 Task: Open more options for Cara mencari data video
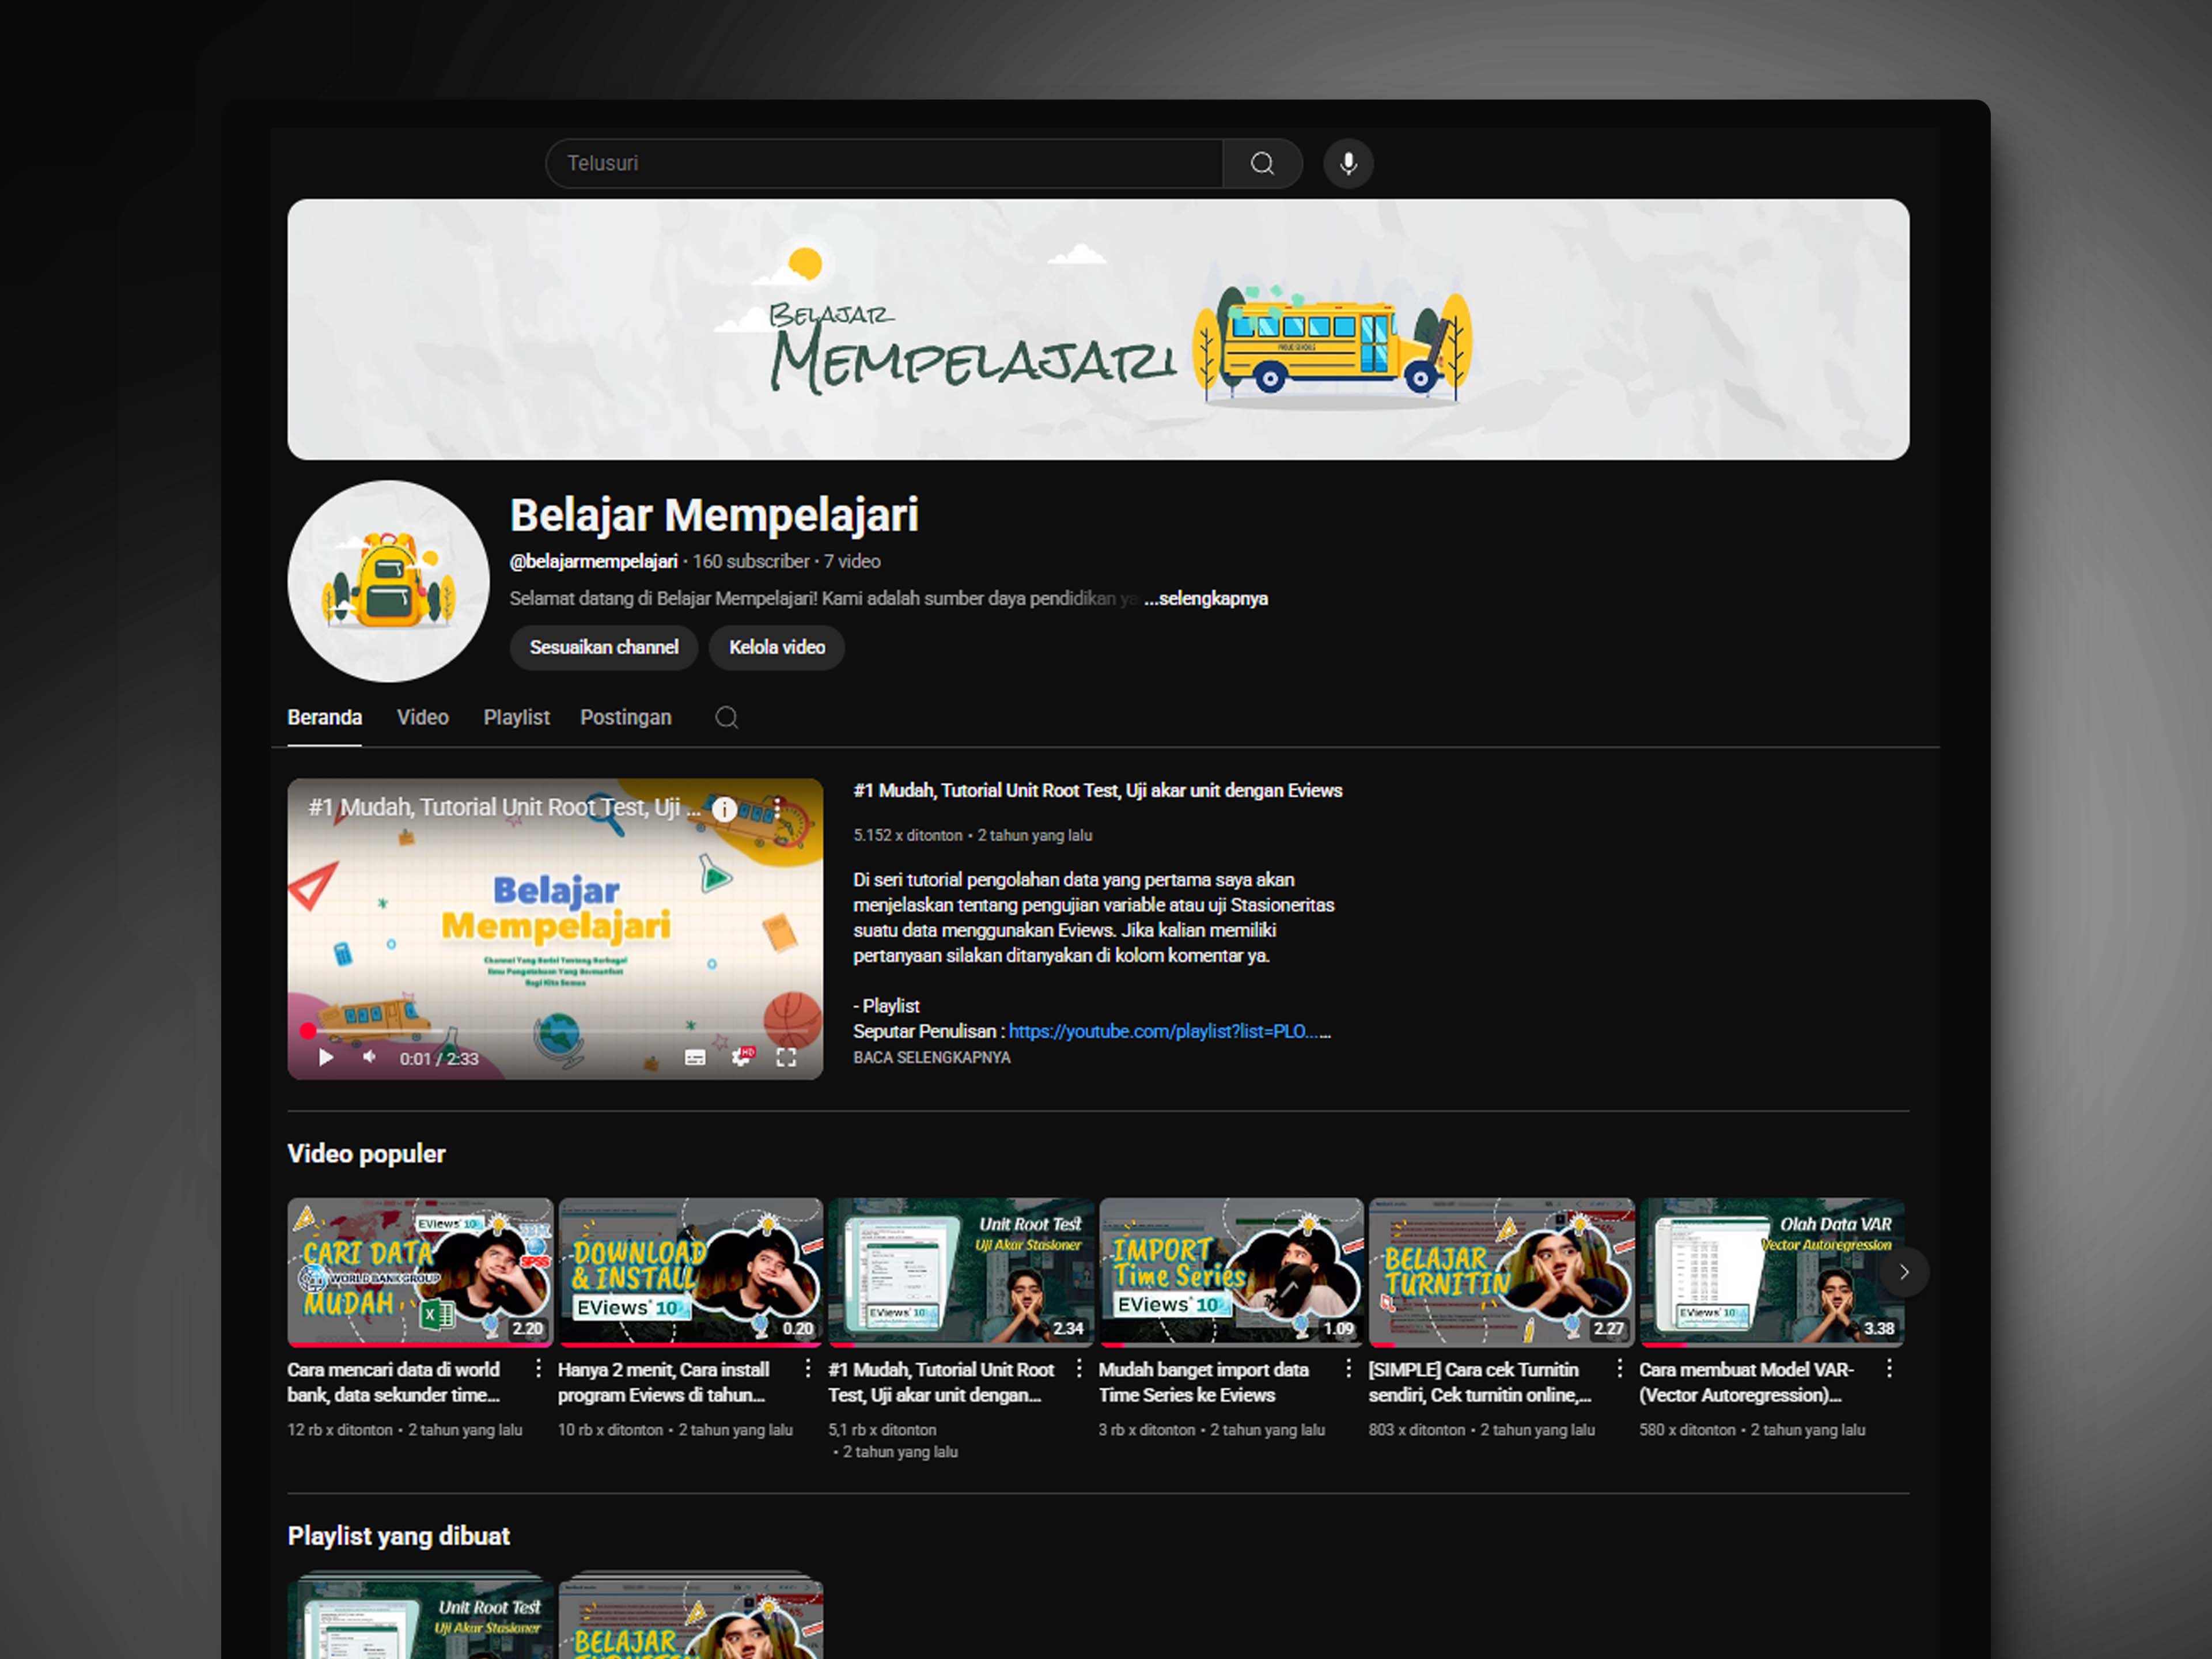click(538, 1368)
